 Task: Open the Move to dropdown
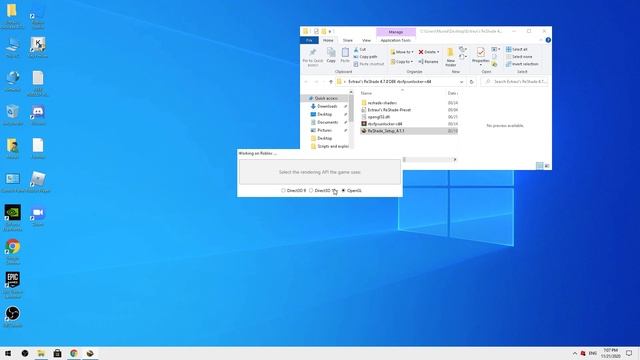[402, 52]
